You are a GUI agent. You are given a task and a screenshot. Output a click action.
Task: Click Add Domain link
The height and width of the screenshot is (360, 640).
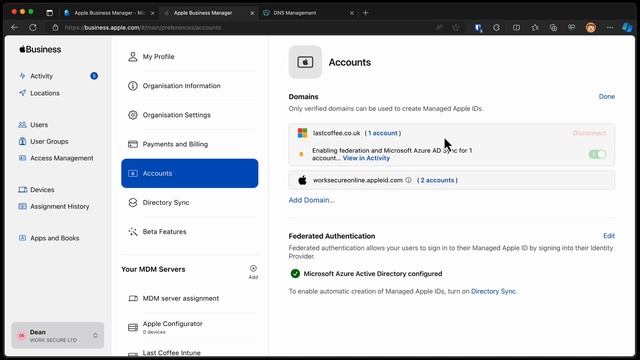click(x=311, y=200)
